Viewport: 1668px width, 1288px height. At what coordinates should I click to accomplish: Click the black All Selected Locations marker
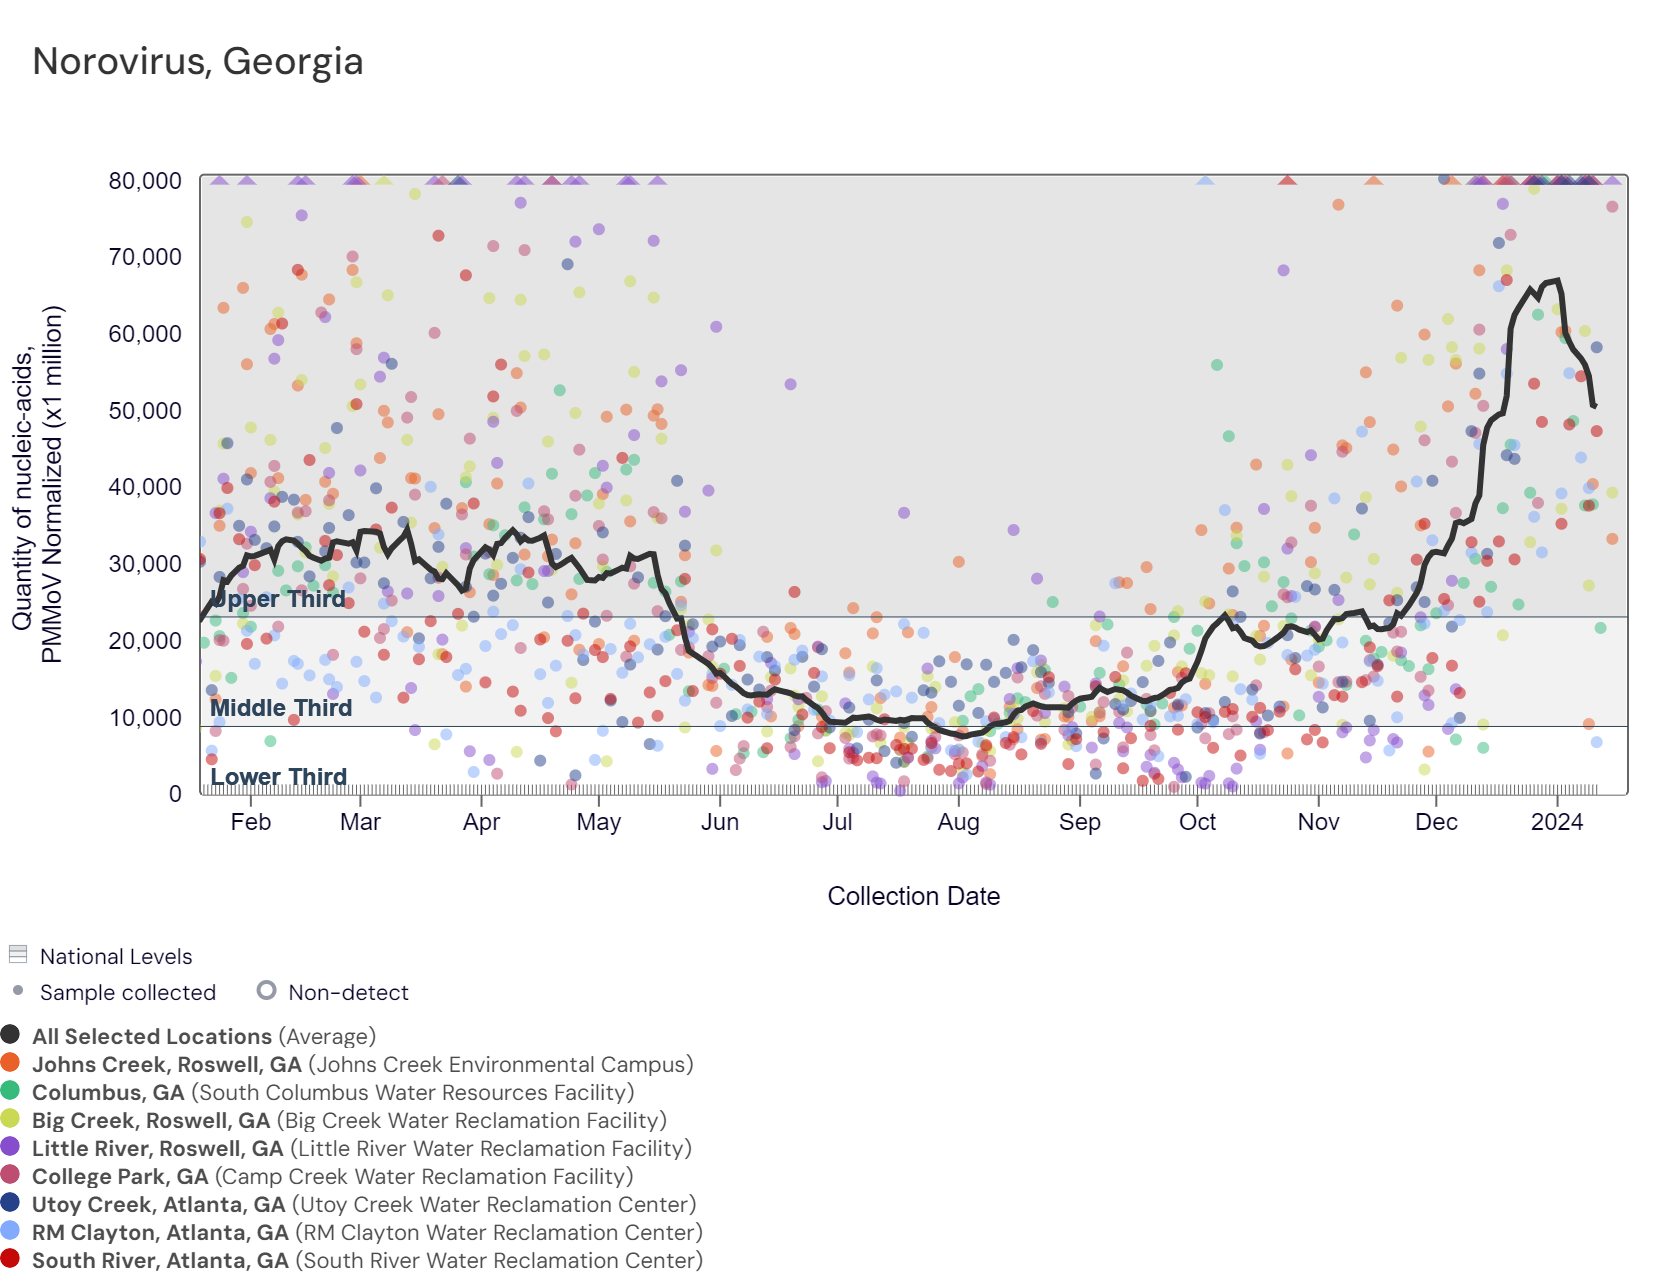11,1034
